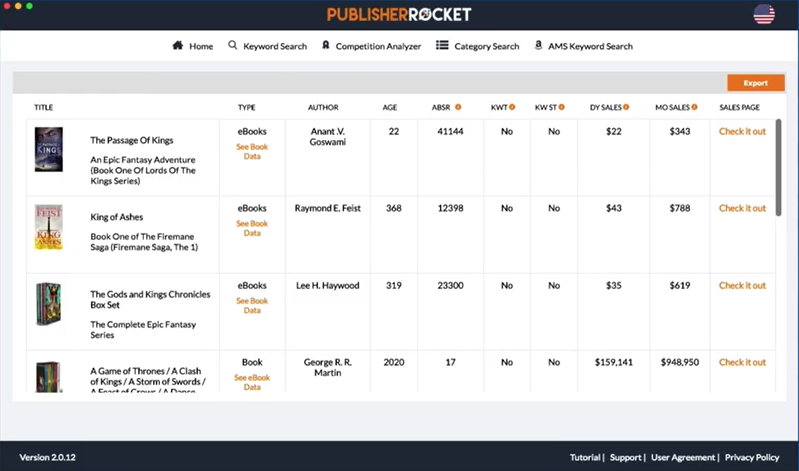Click the TITLE column header
The width and height of the screenshot is (799, 471).
(43, 107)
